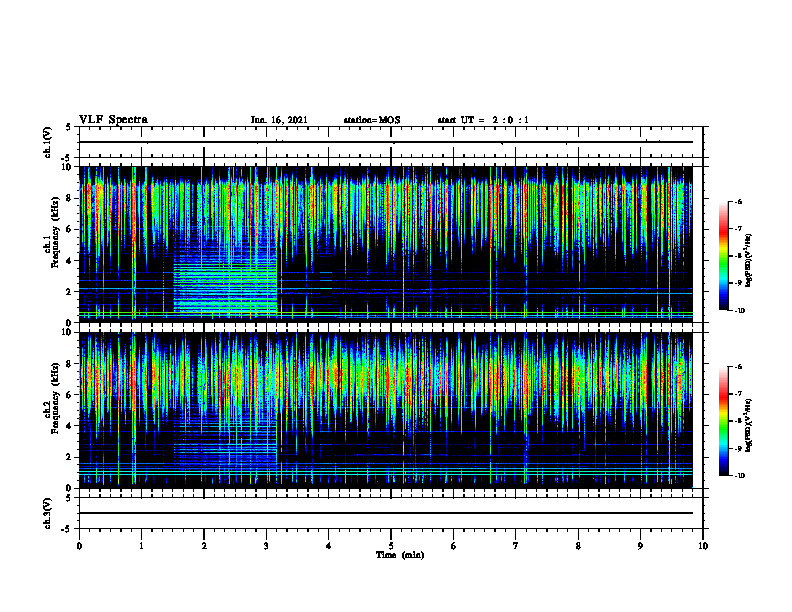Click the time axis tick label '3'

pyautogui.click(x=266, y=546)
